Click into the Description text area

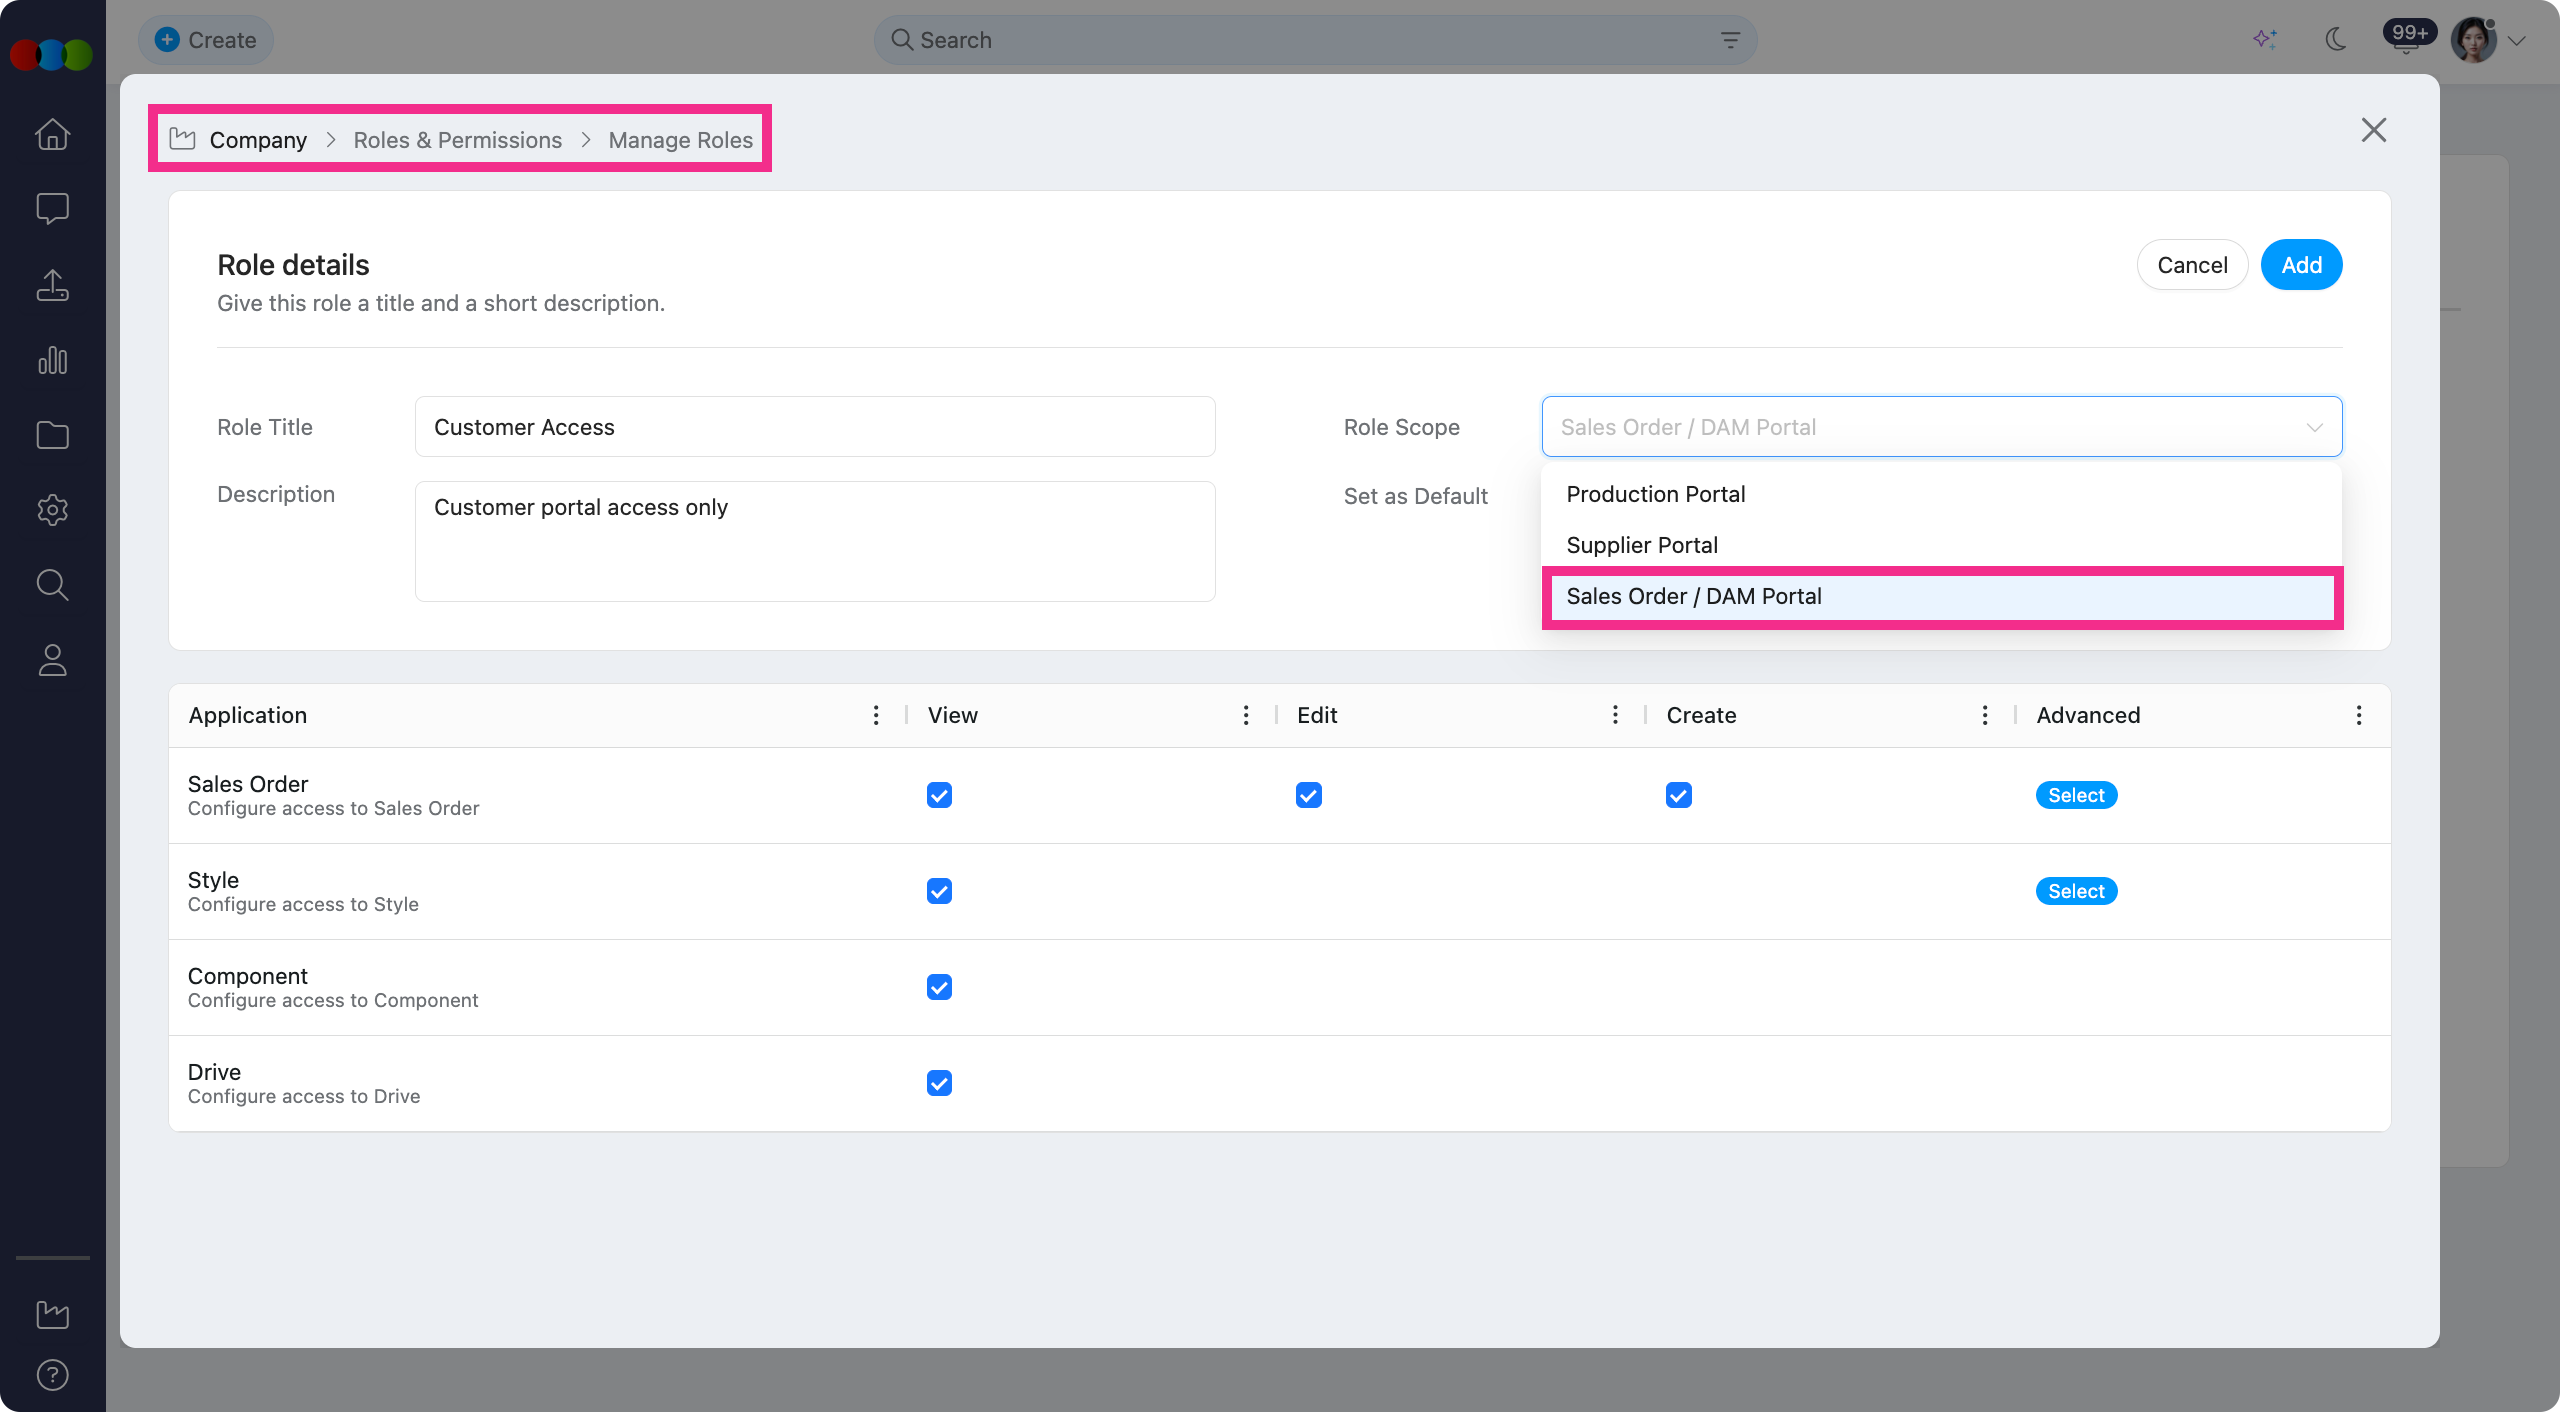815,541
